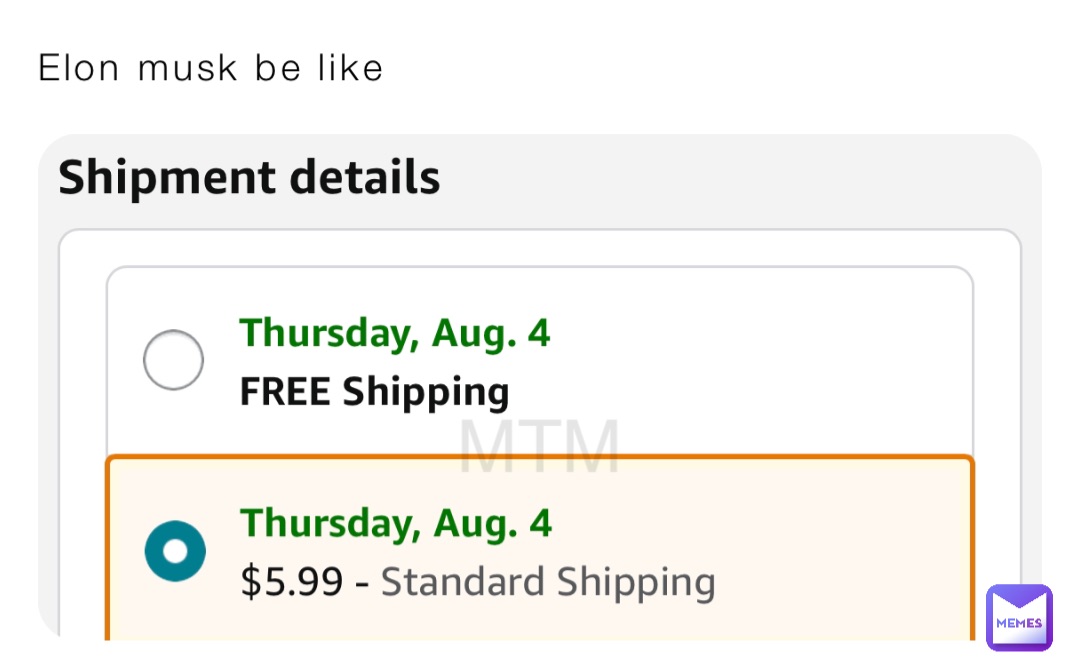Click the Shipment details heading
The height and width of the screenshot is (668, 1080).
coord(249,178)
